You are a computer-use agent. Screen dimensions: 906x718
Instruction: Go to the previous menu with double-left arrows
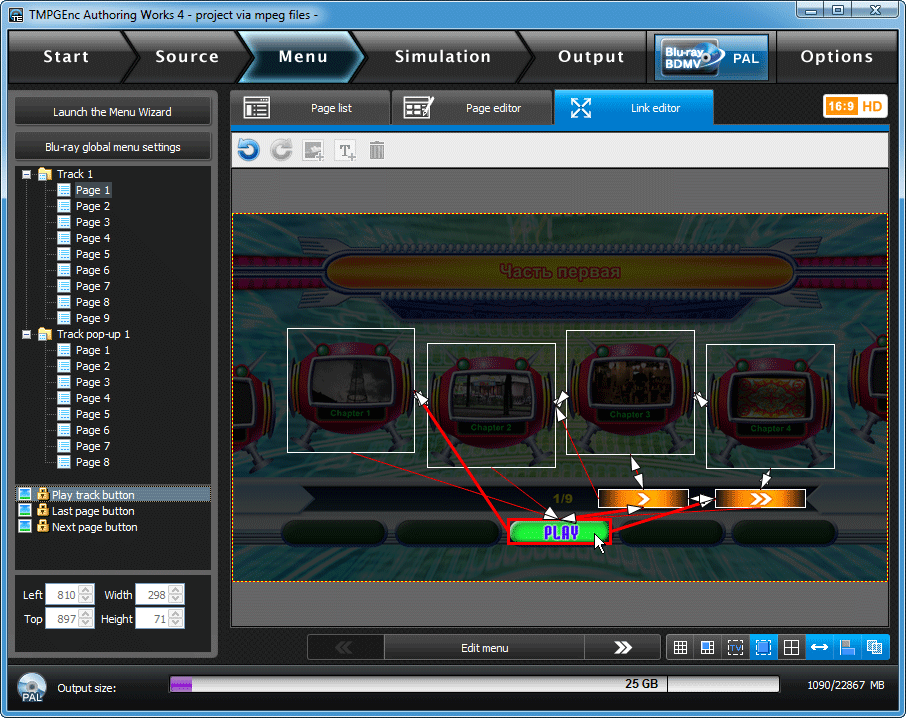(346, 648)
